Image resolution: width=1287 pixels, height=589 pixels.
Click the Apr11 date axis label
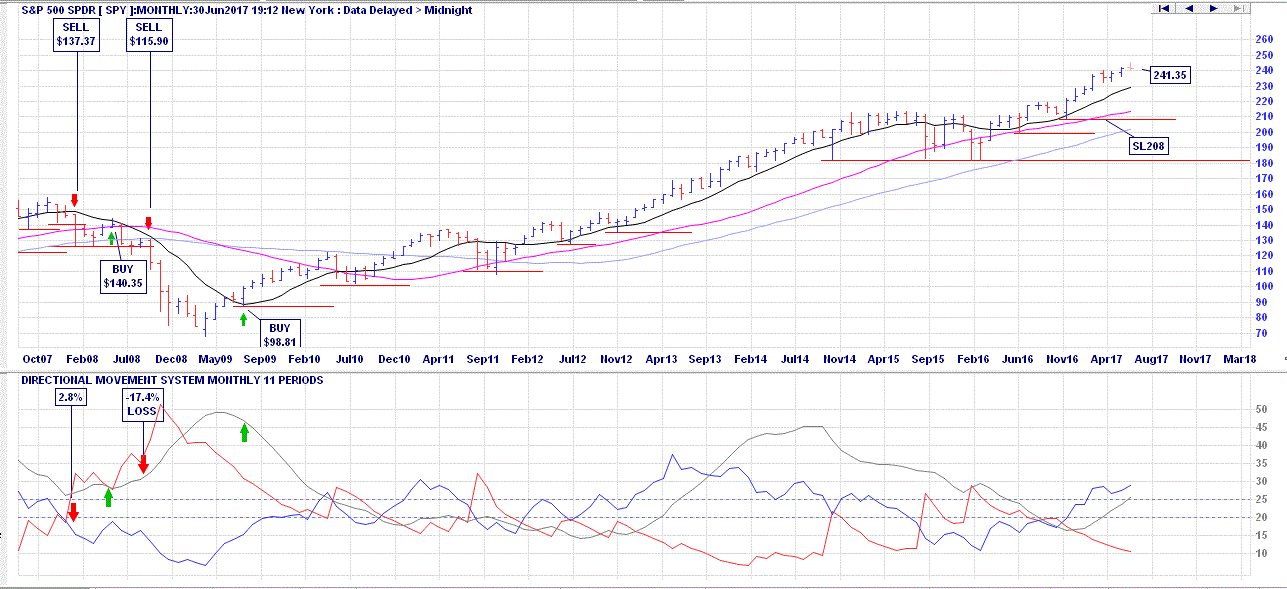(x=438, y=358)
